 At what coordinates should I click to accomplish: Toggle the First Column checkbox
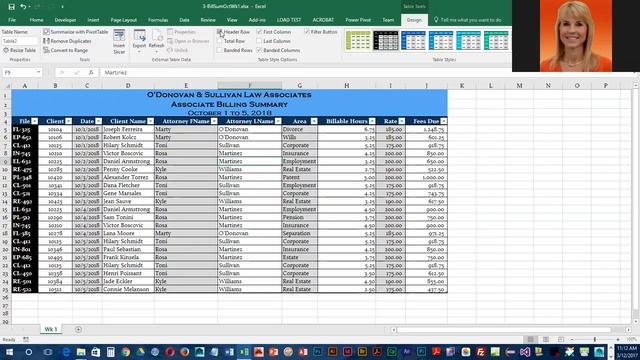point(259,31)
